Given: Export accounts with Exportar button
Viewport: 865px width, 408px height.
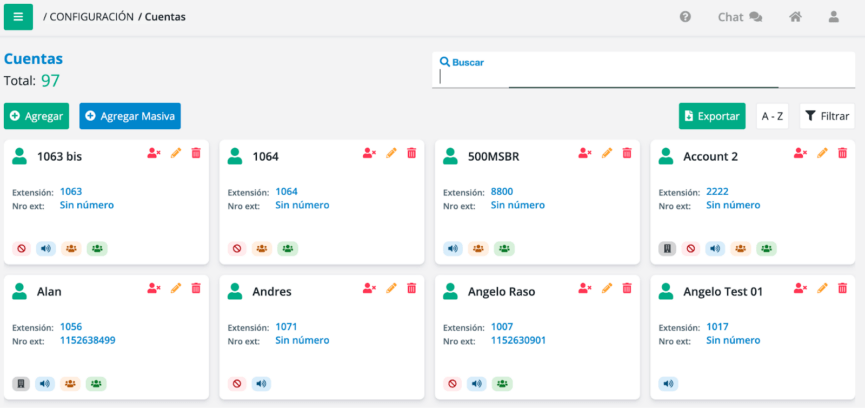Looking at the screenshot, I should click(712, 116).
